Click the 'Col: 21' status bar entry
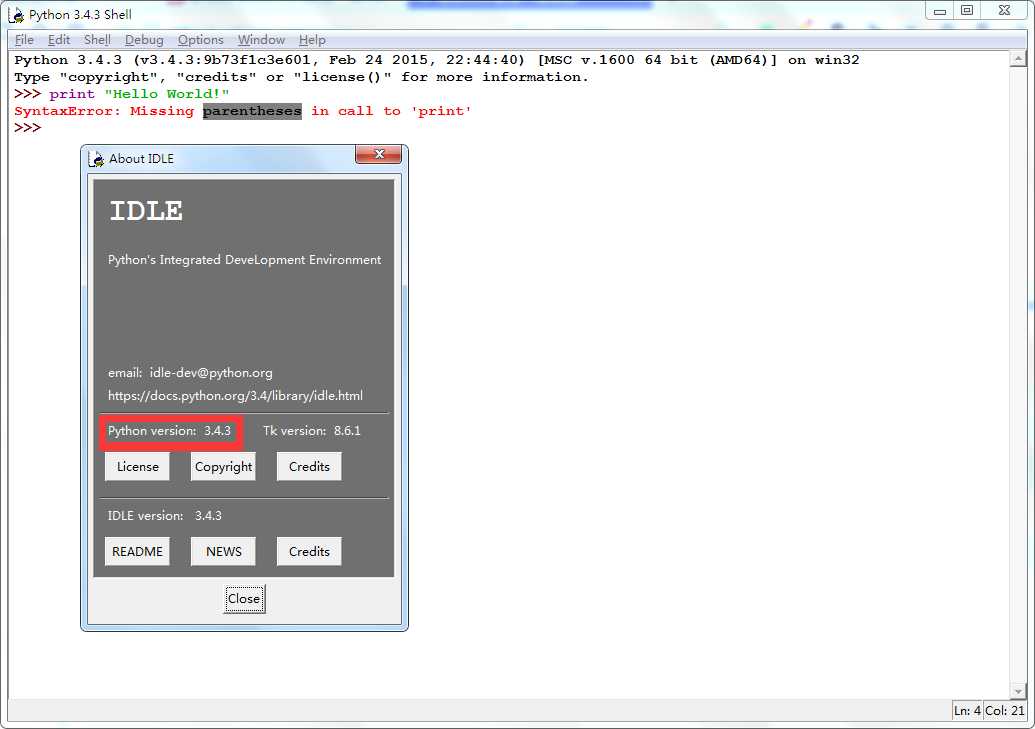Screen dimensions: 1035x729 click(x=1005, y=711)
